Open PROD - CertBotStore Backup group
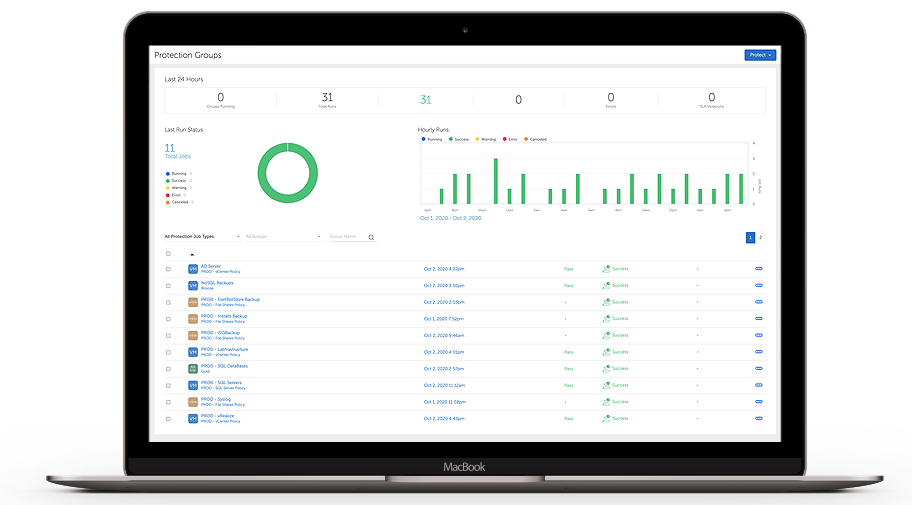The height and width of the screenshot is (505, 912). point(230,300)
